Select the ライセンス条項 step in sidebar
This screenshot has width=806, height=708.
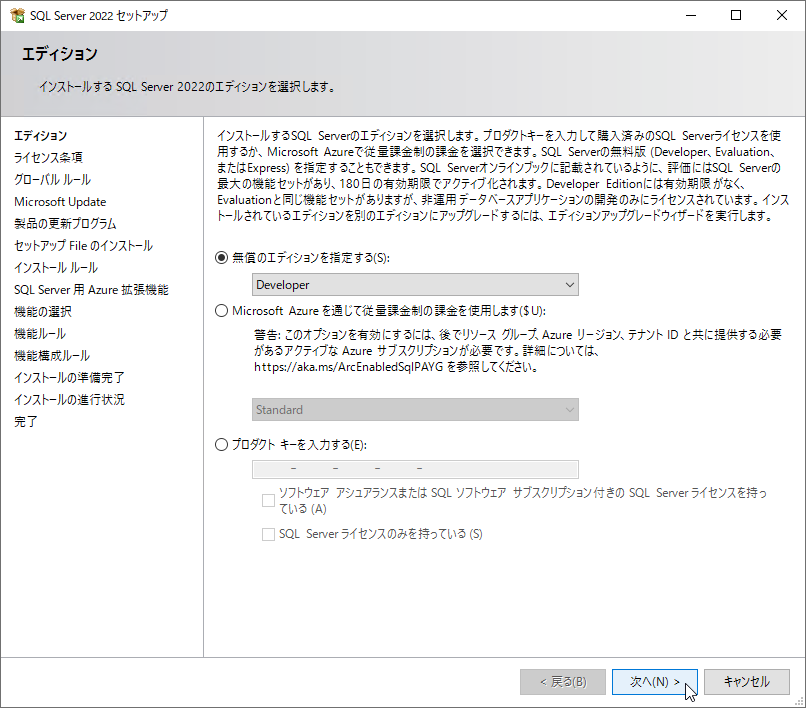click(48, 157)
